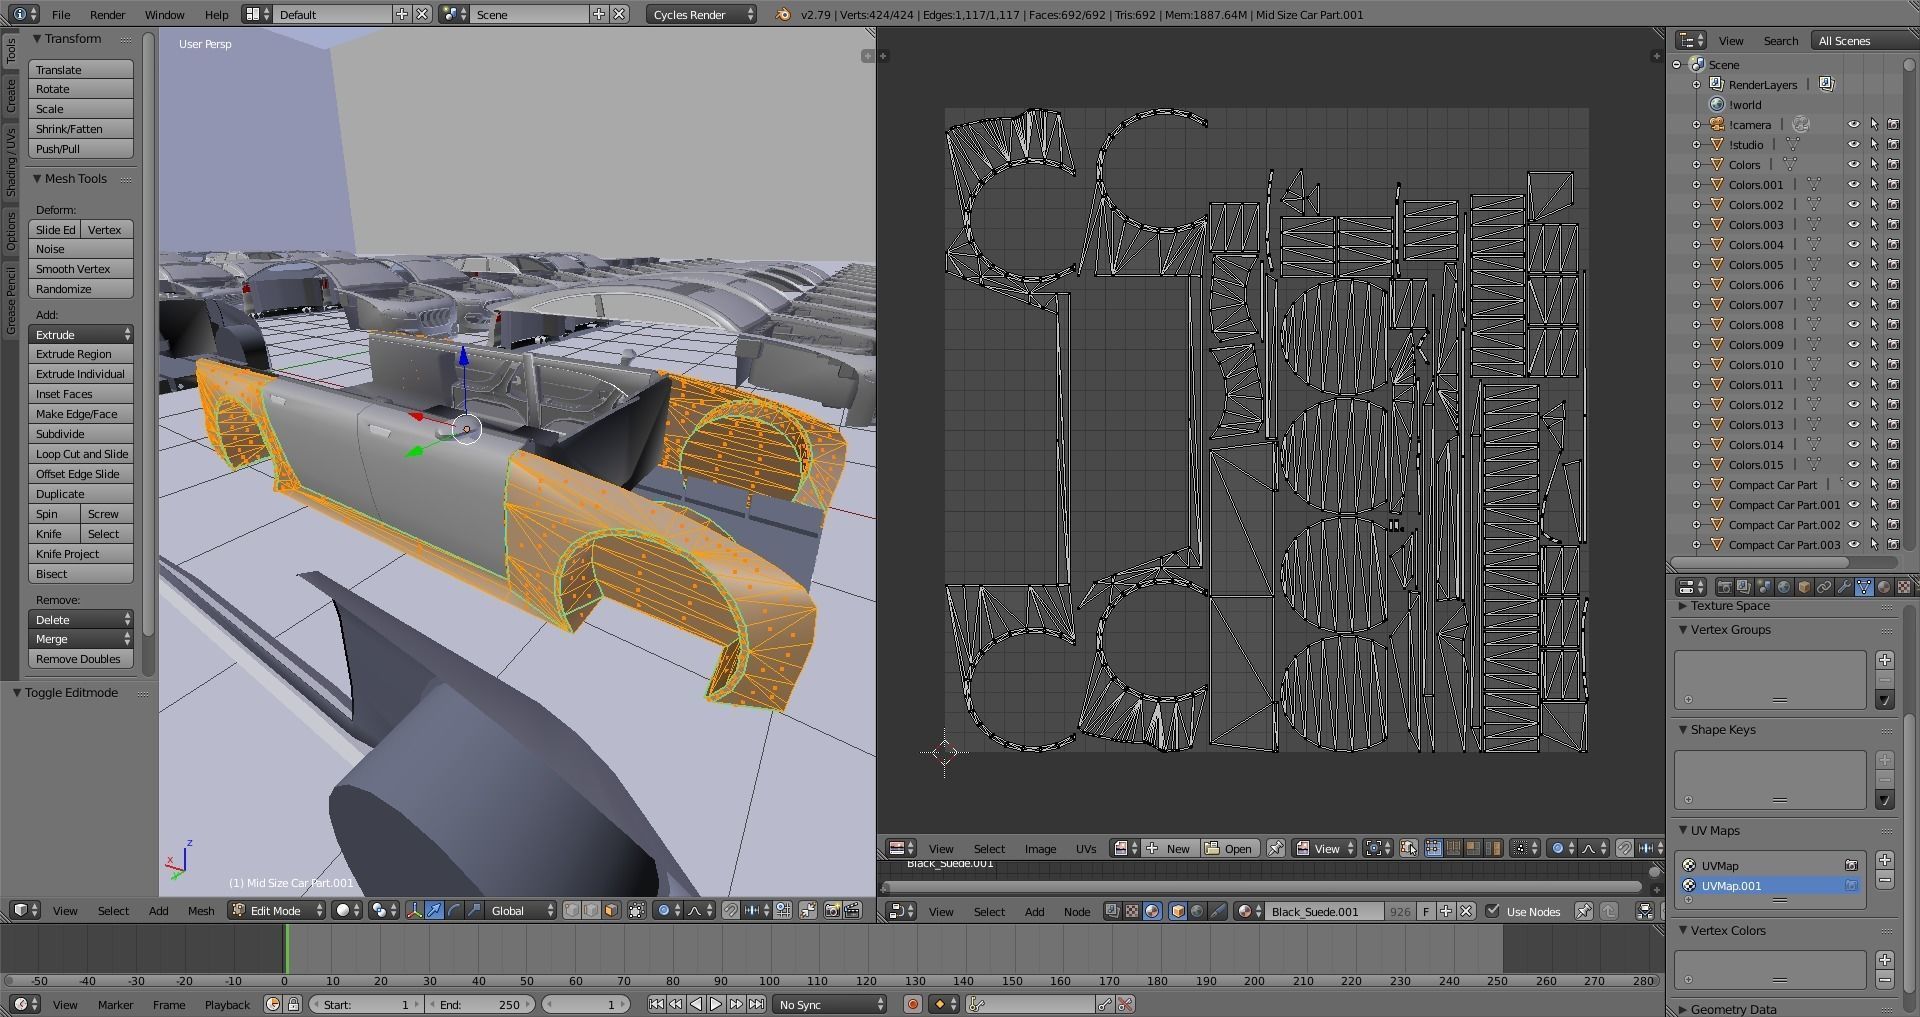The width and height of the screenshot is (1920, 1017).
Task: Click the OpenGL render animation clapper icon
Action: pyautogui.click(x=852, y=911)
